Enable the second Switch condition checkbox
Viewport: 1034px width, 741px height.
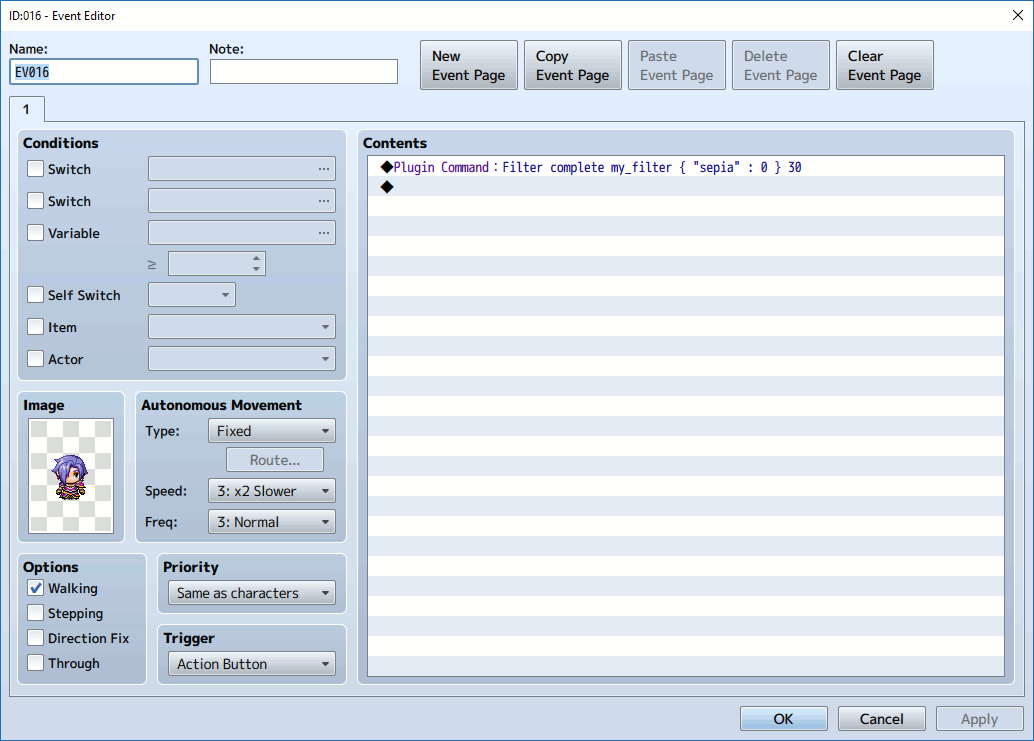36,200
